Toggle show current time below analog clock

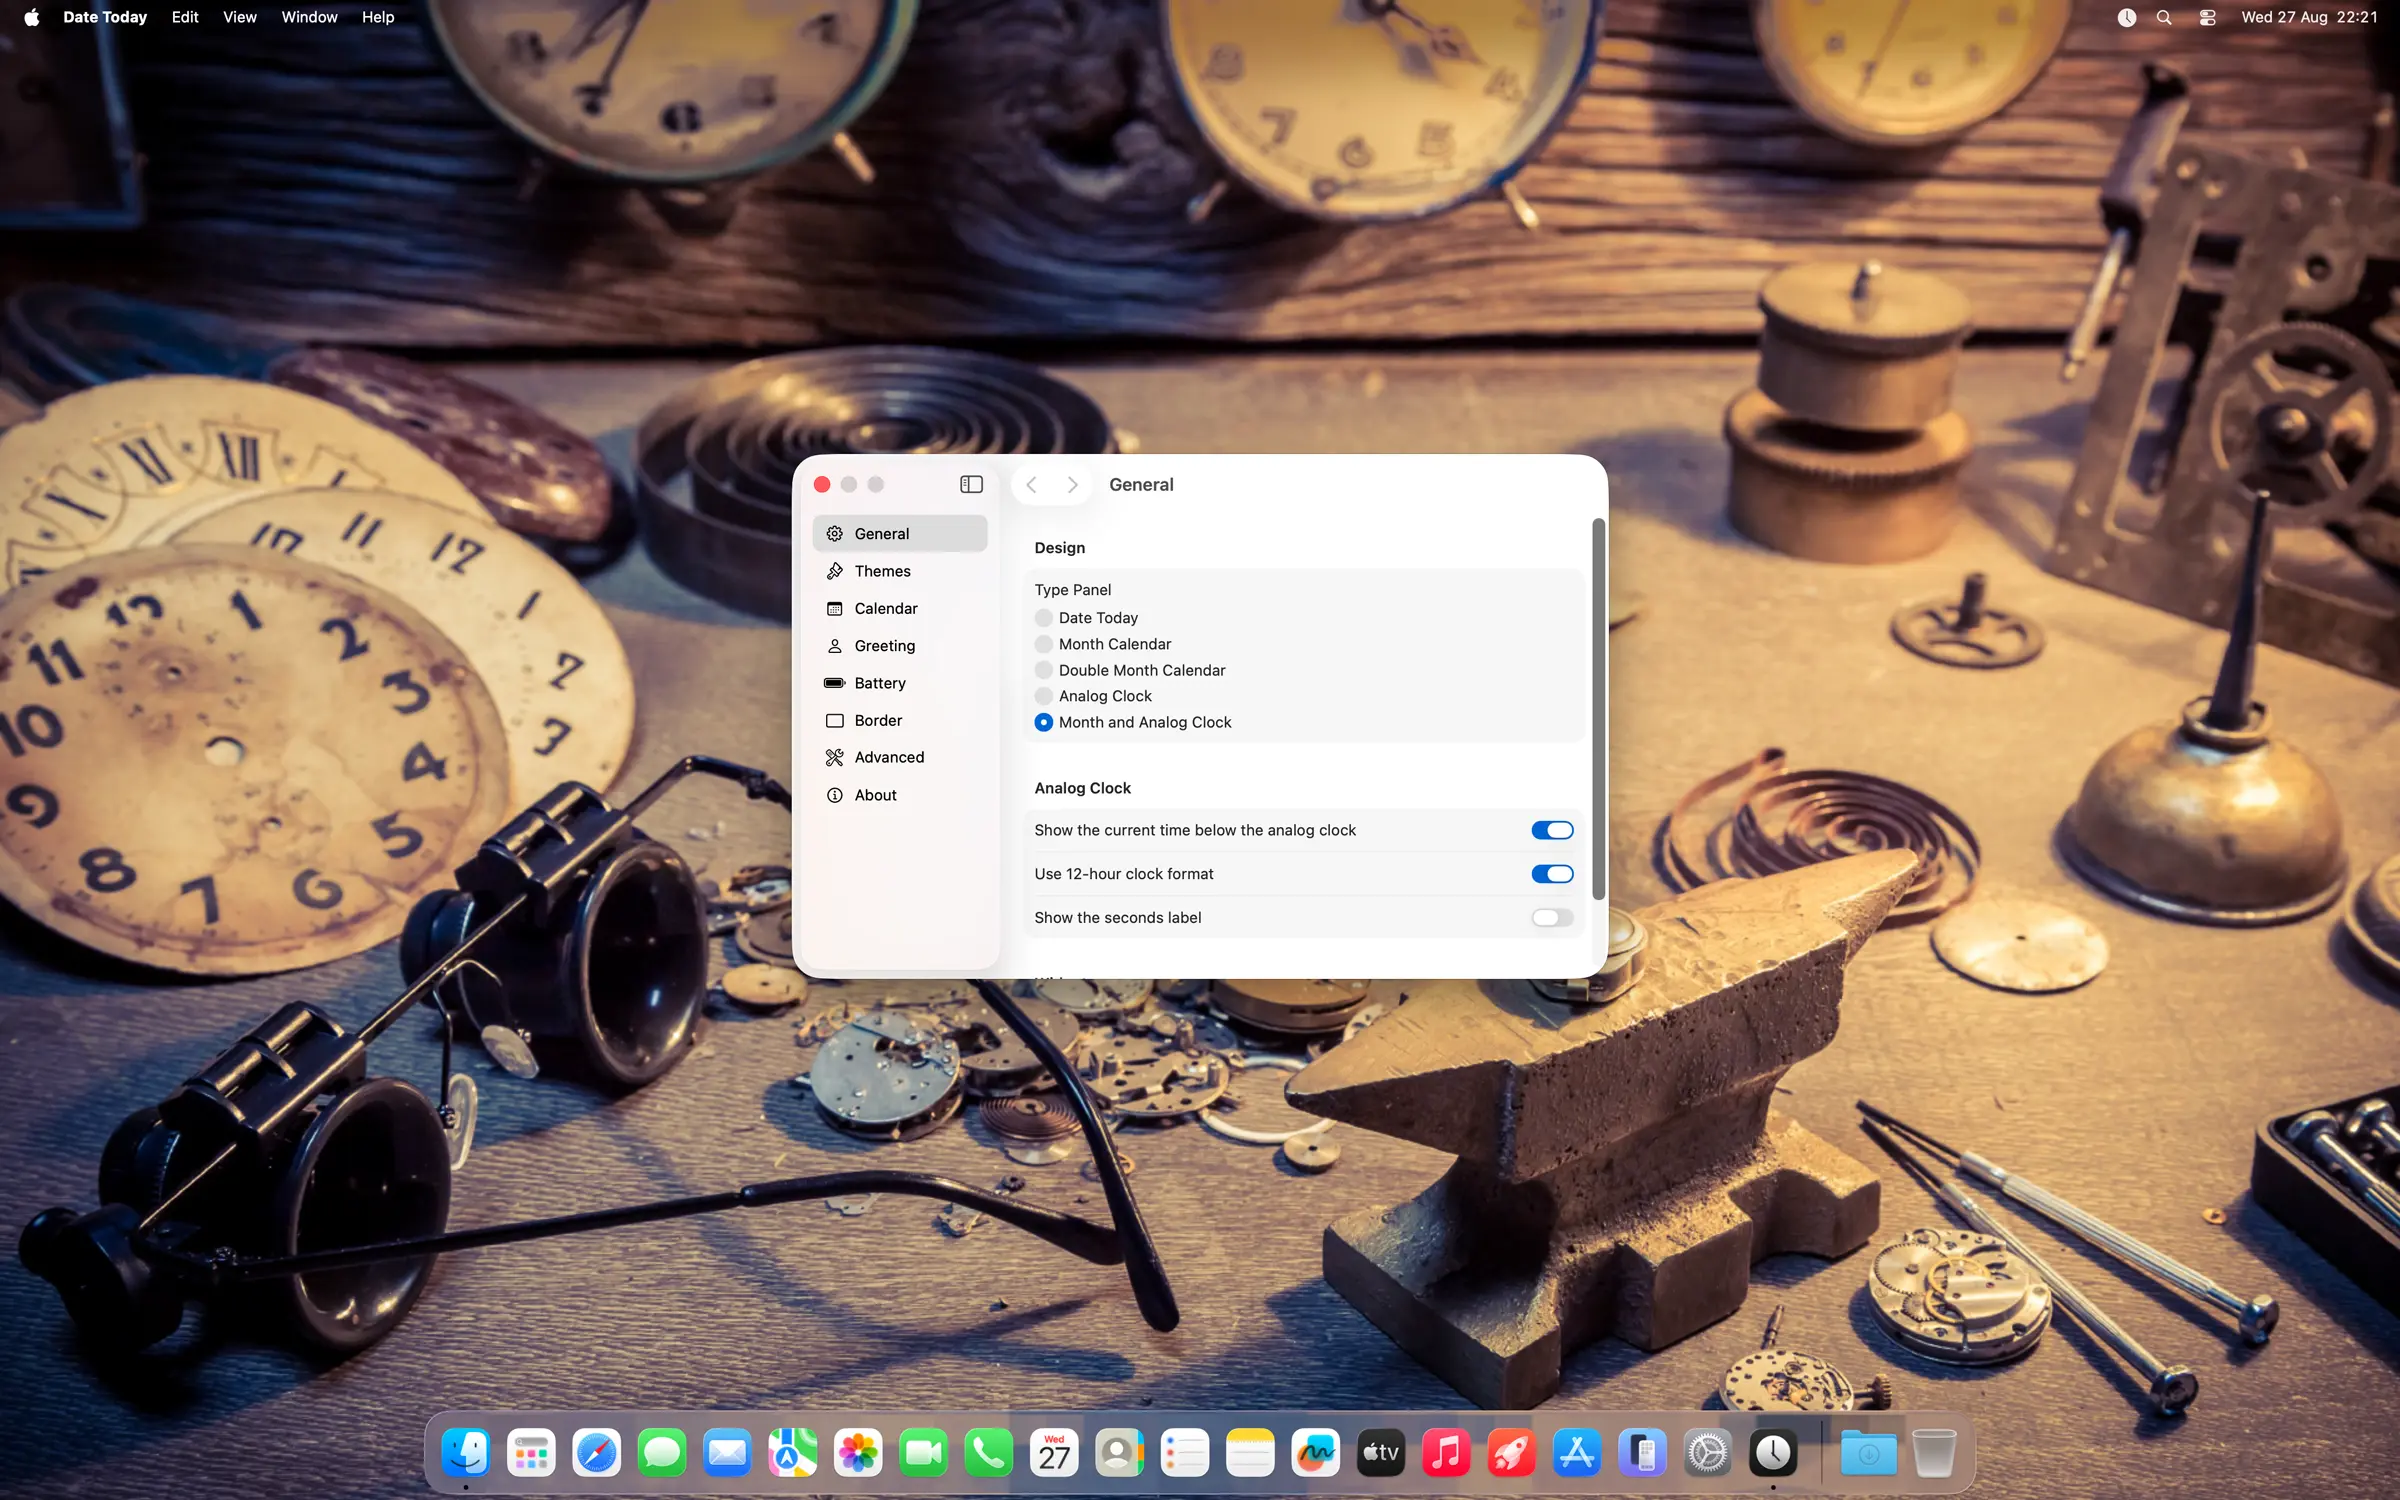(1552, 830)
